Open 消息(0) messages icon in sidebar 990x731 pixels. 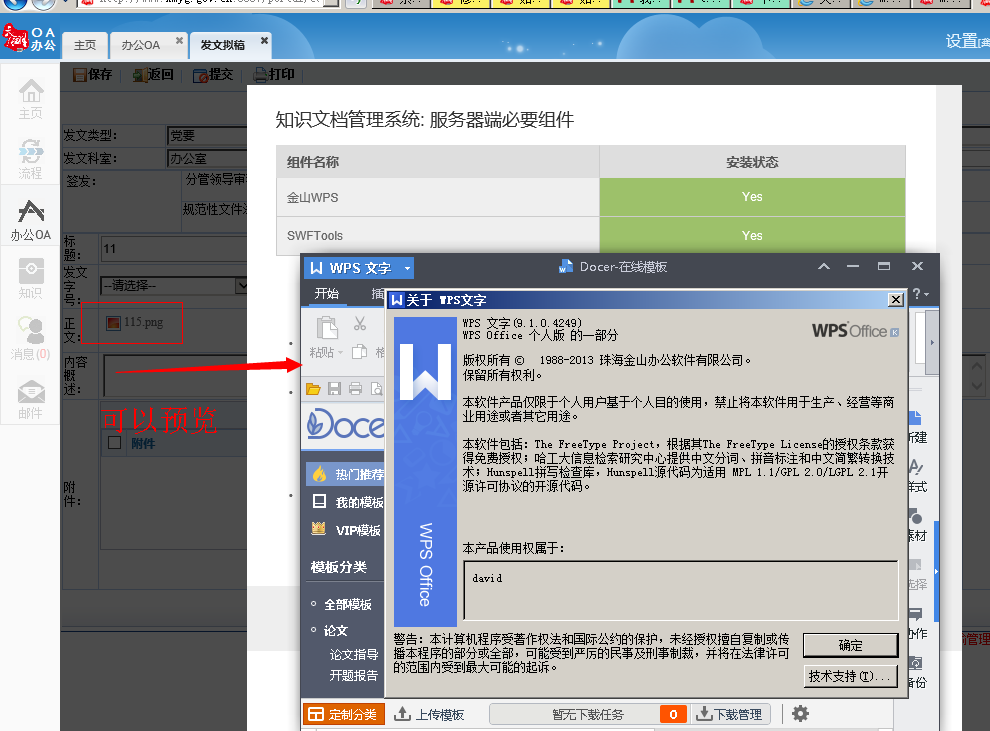[x=30, y=330]
